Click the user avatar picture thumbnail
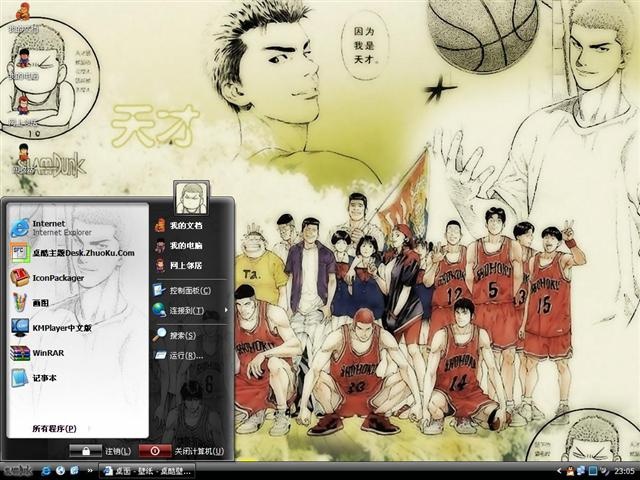 pyautogui.click(x=191, y=198)
